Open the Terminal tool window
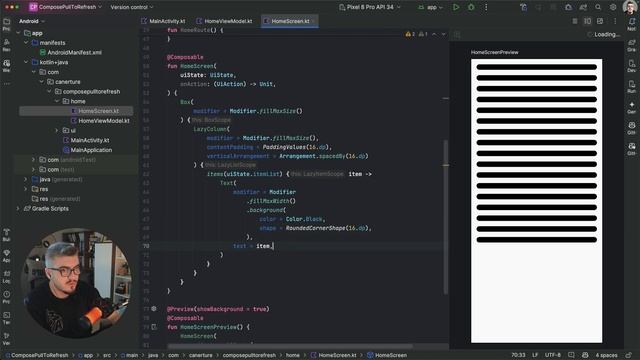Image resolution: width=640 pixels, height=360 pixels. (7, 318)
